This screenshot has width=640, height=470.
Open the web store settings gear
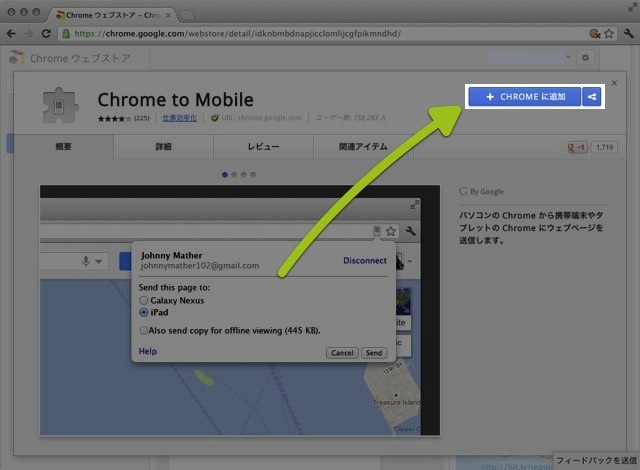(x=585, y=58)
